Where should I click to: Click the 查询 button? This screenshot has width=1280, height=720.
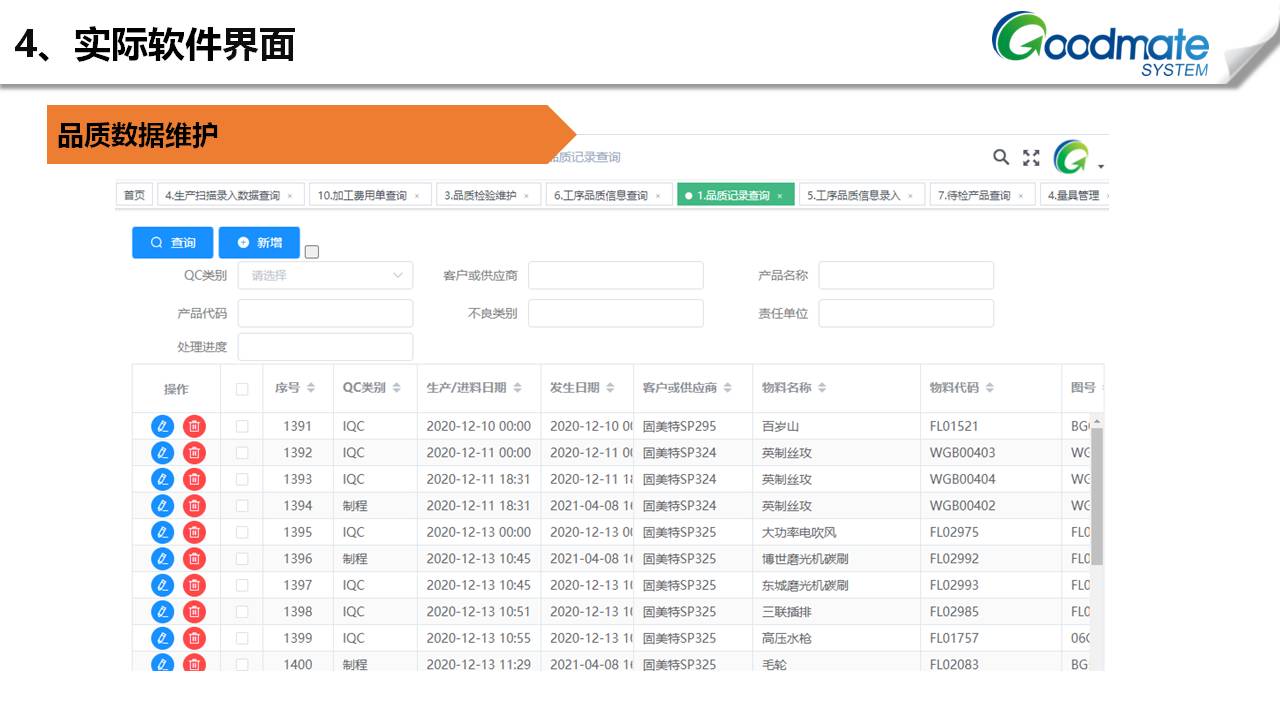173,243
